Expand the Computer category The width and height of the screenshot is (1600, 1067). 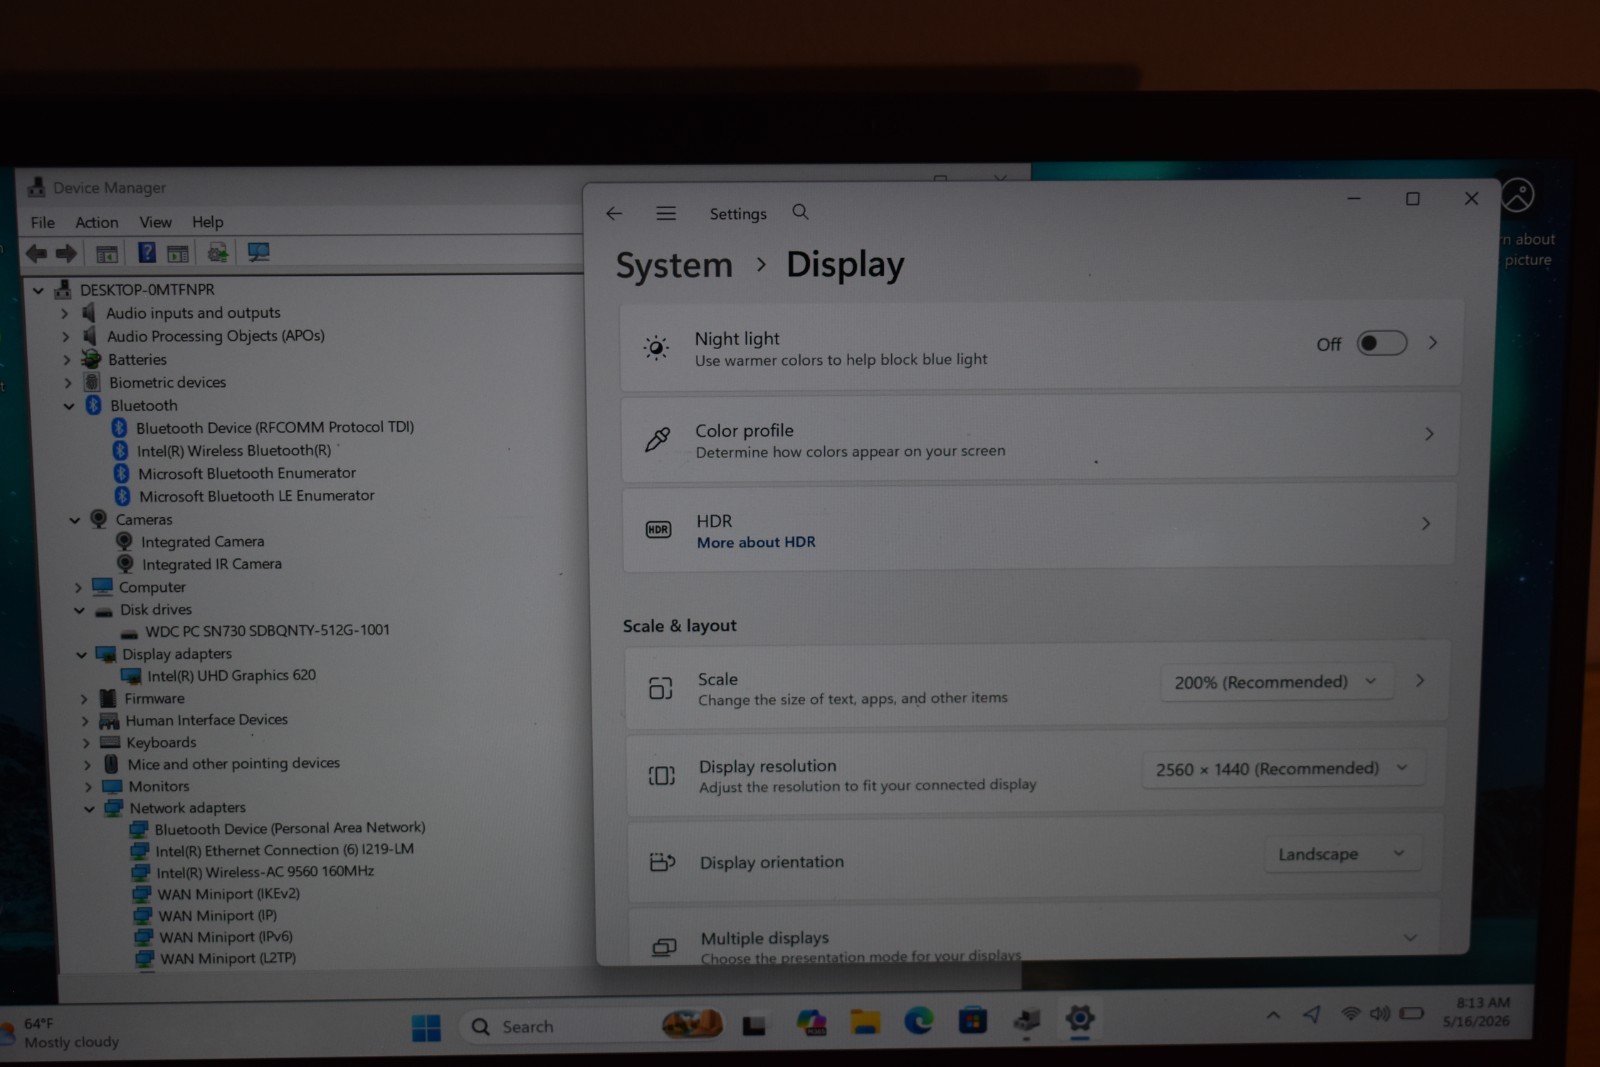click(78, 588)
